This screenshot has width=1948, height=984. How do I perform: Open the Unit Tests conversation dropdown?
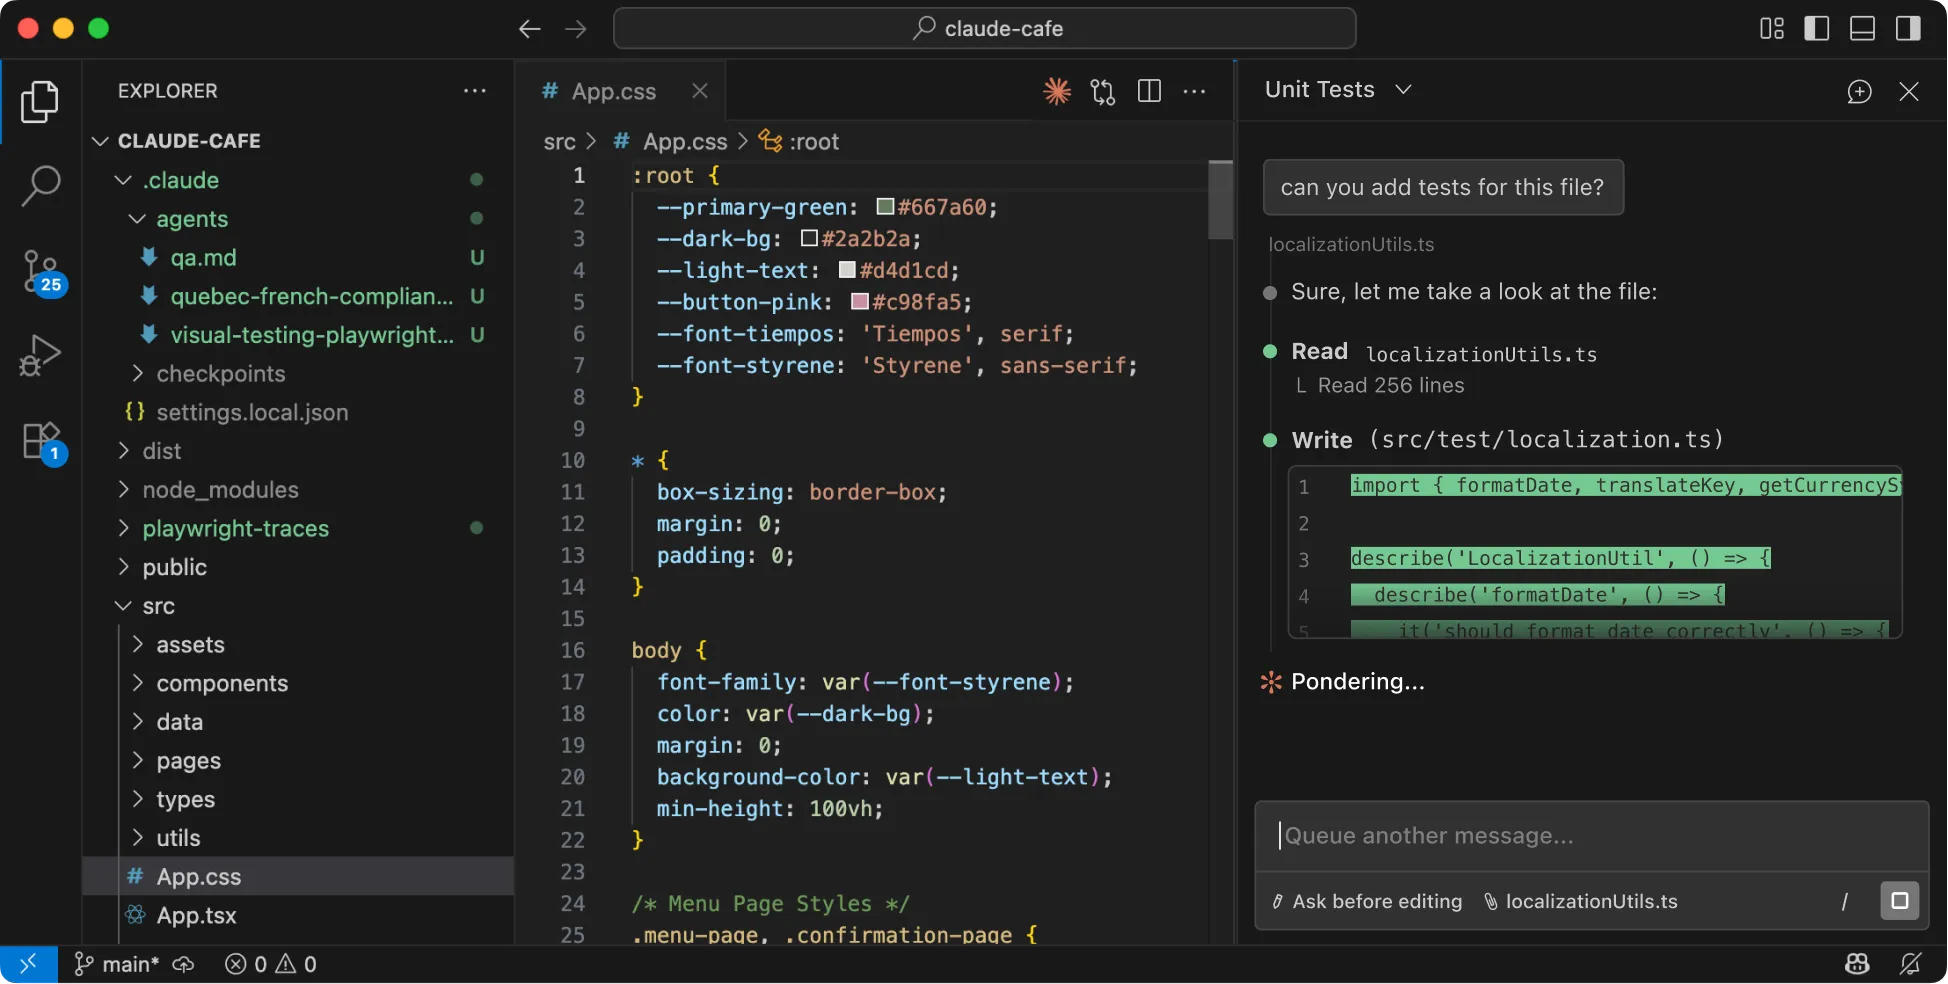tap(1404, 89)
